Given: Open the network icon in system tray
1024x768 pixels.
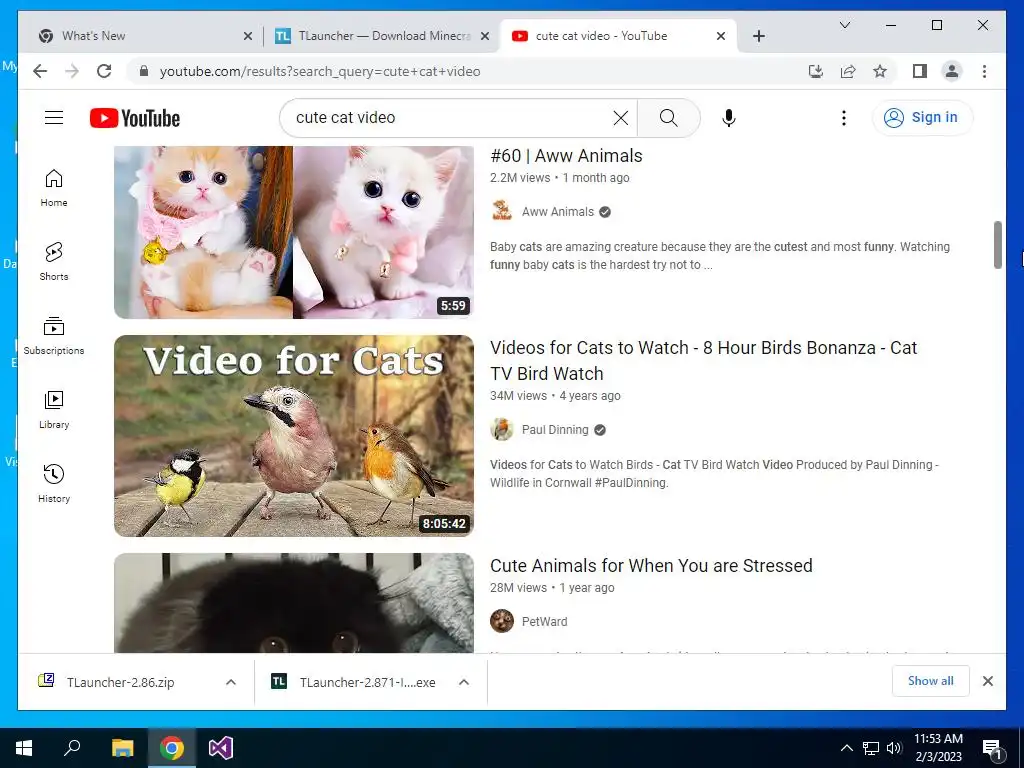Looking at the screenshot, I should pyautogui.click(x=871, y=748).
